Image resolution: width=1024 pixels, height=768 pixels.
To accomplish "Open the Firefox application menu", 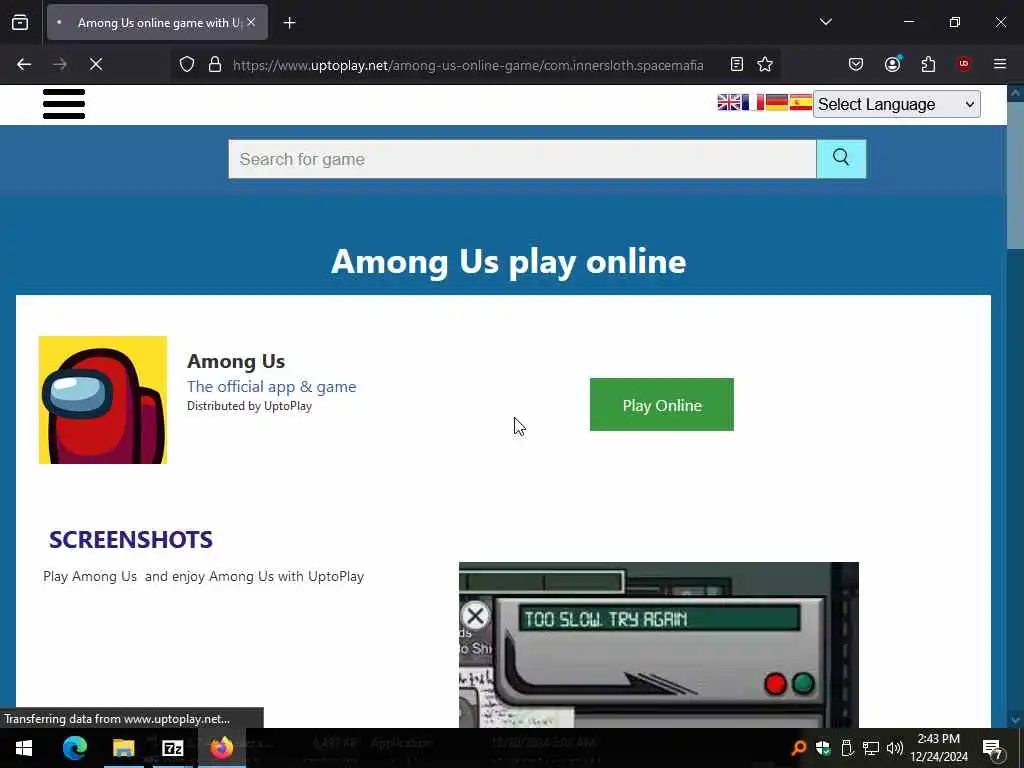I will pos(1000,64).
